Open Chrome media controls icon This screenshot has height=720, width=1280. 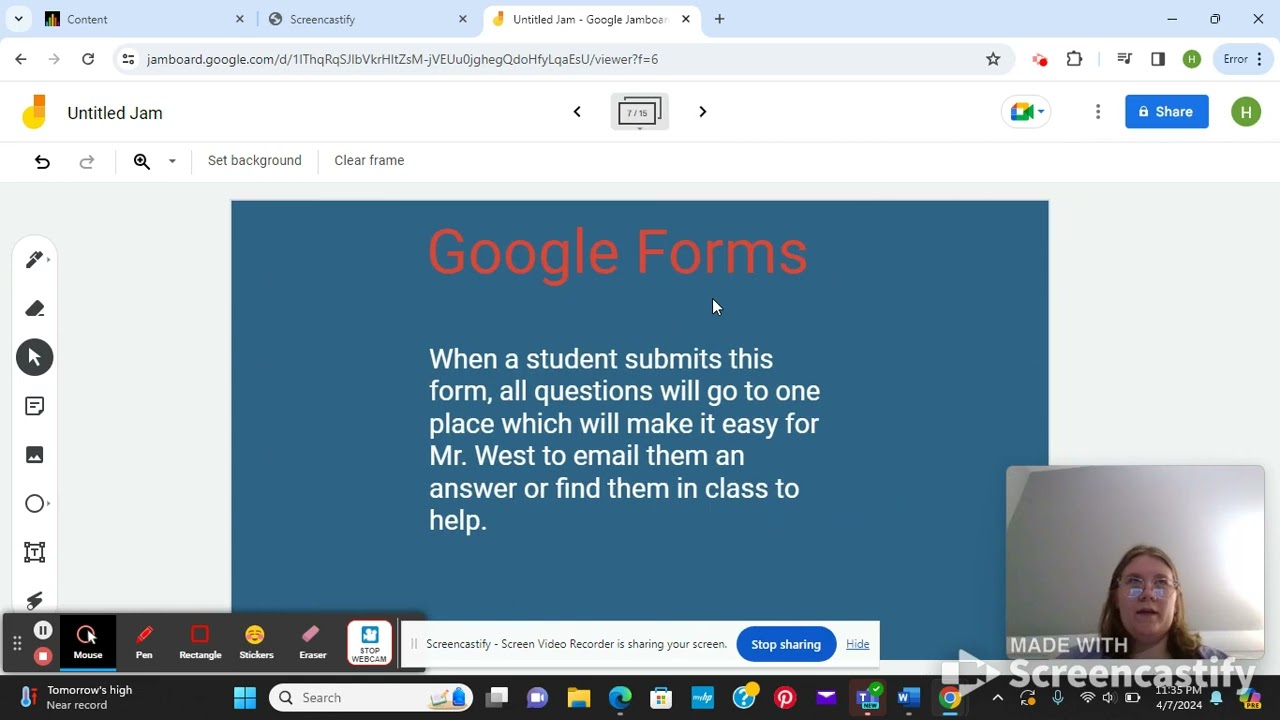click(x=1124, y=59)
